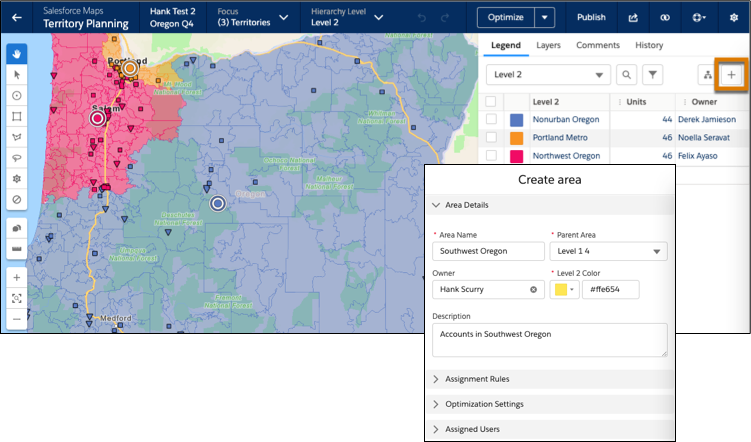751x442 pixels.
Task: Switch to the Comments tab
Action: click(598, 45)
